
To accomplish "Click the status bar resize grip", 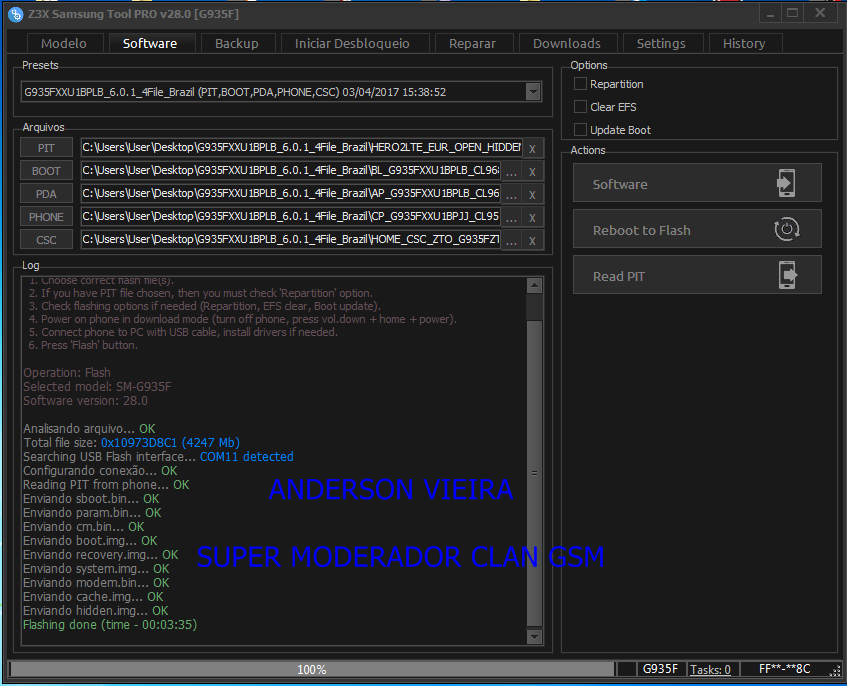I will [x=836, y=671].
